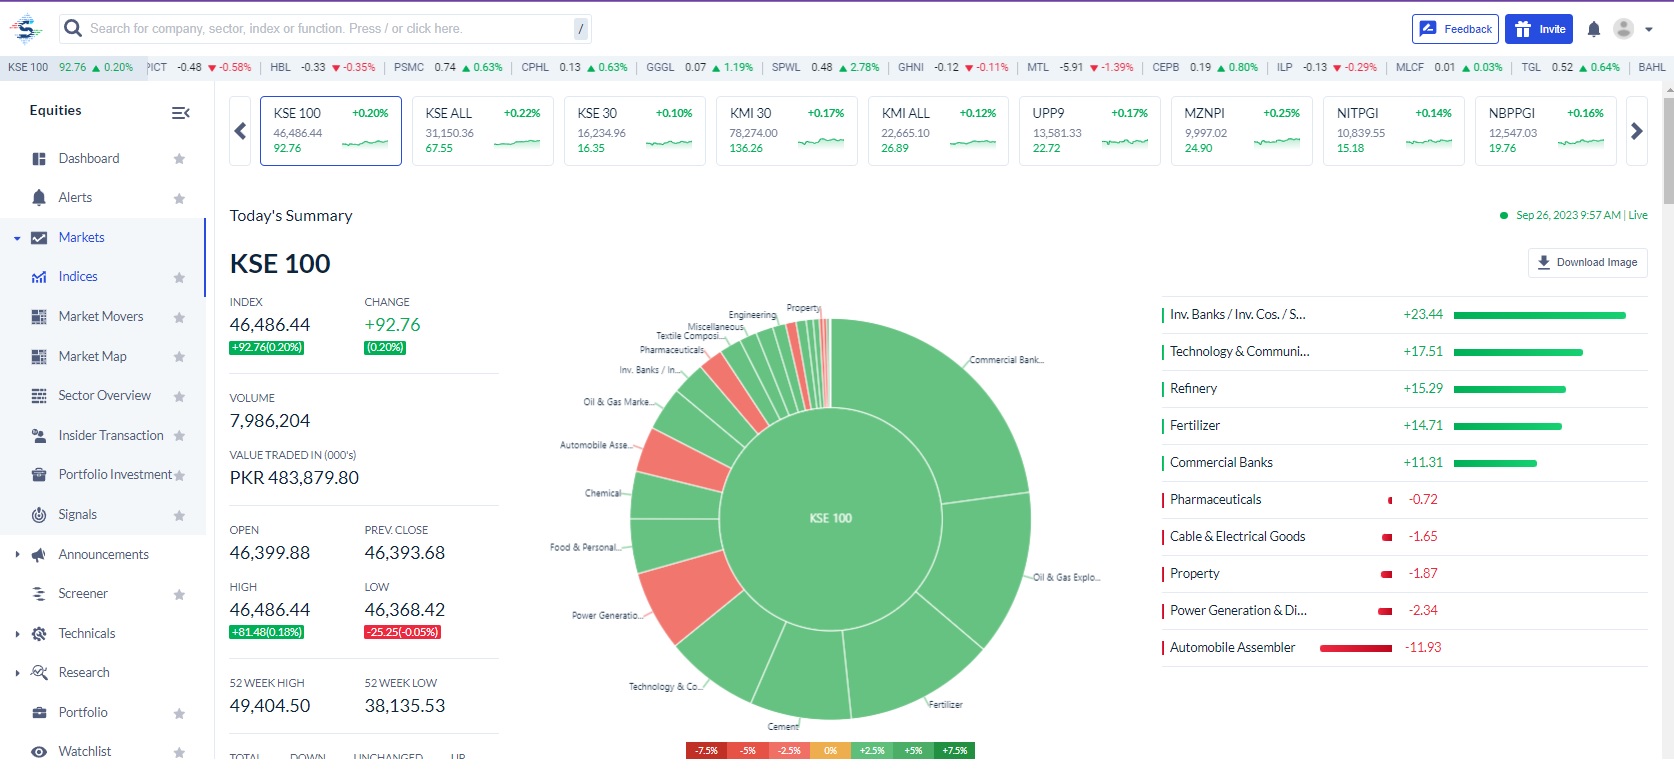Screen dimensions: 1674x772
Task: Expand the Research section arrow
Action: tap(17, 673)
